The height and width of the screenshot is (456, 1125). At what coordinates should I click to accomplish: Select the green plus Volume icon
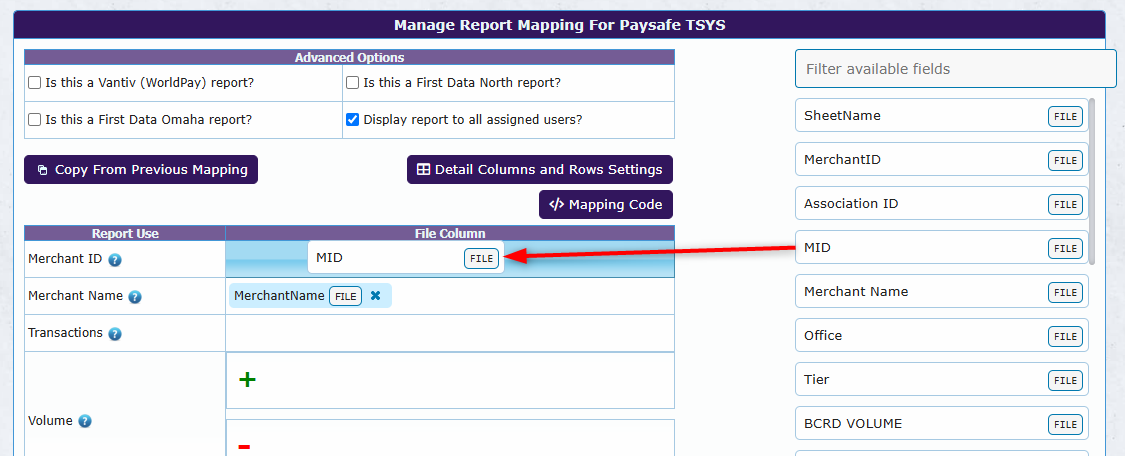tap(247, 379)
